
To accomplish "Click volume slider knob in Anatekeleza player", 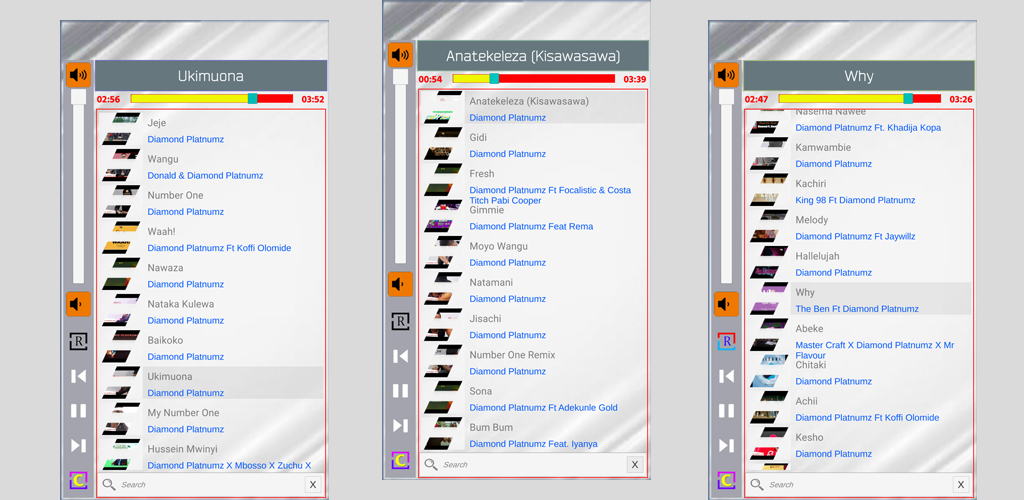I will point(400,76).
